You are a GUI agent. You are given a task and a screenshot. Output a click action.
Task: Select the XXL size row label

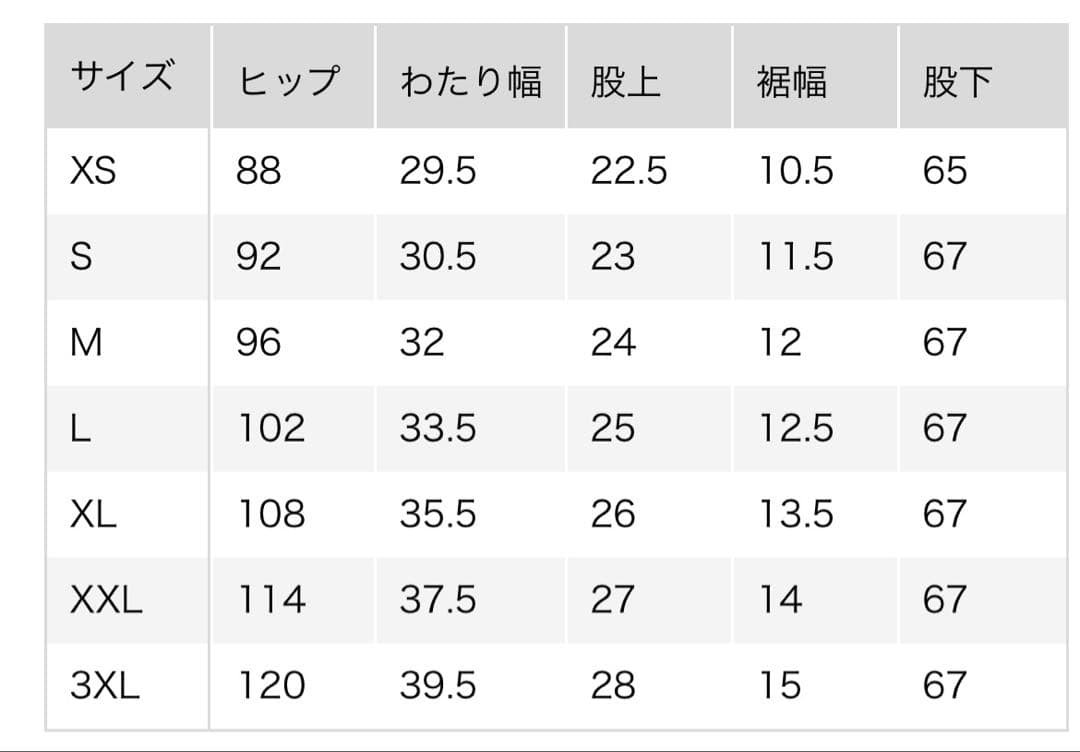tap(106, 599)
